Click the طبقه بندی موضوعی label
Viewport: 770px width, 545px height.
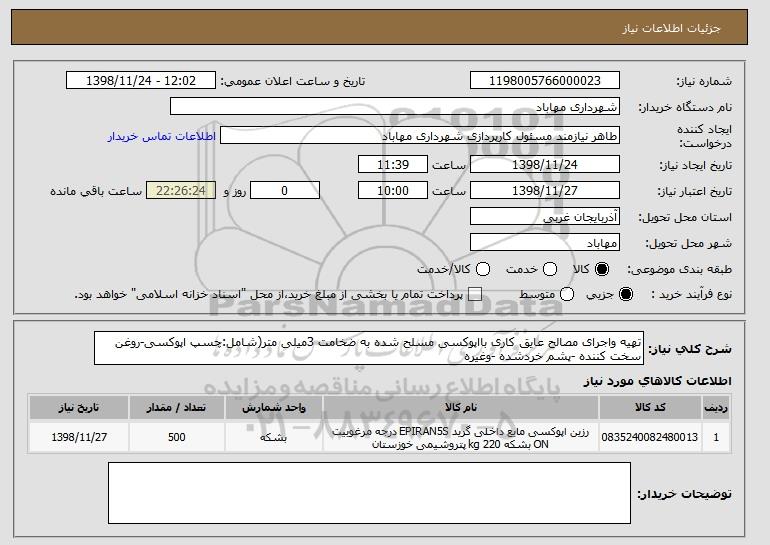(679, 269)
